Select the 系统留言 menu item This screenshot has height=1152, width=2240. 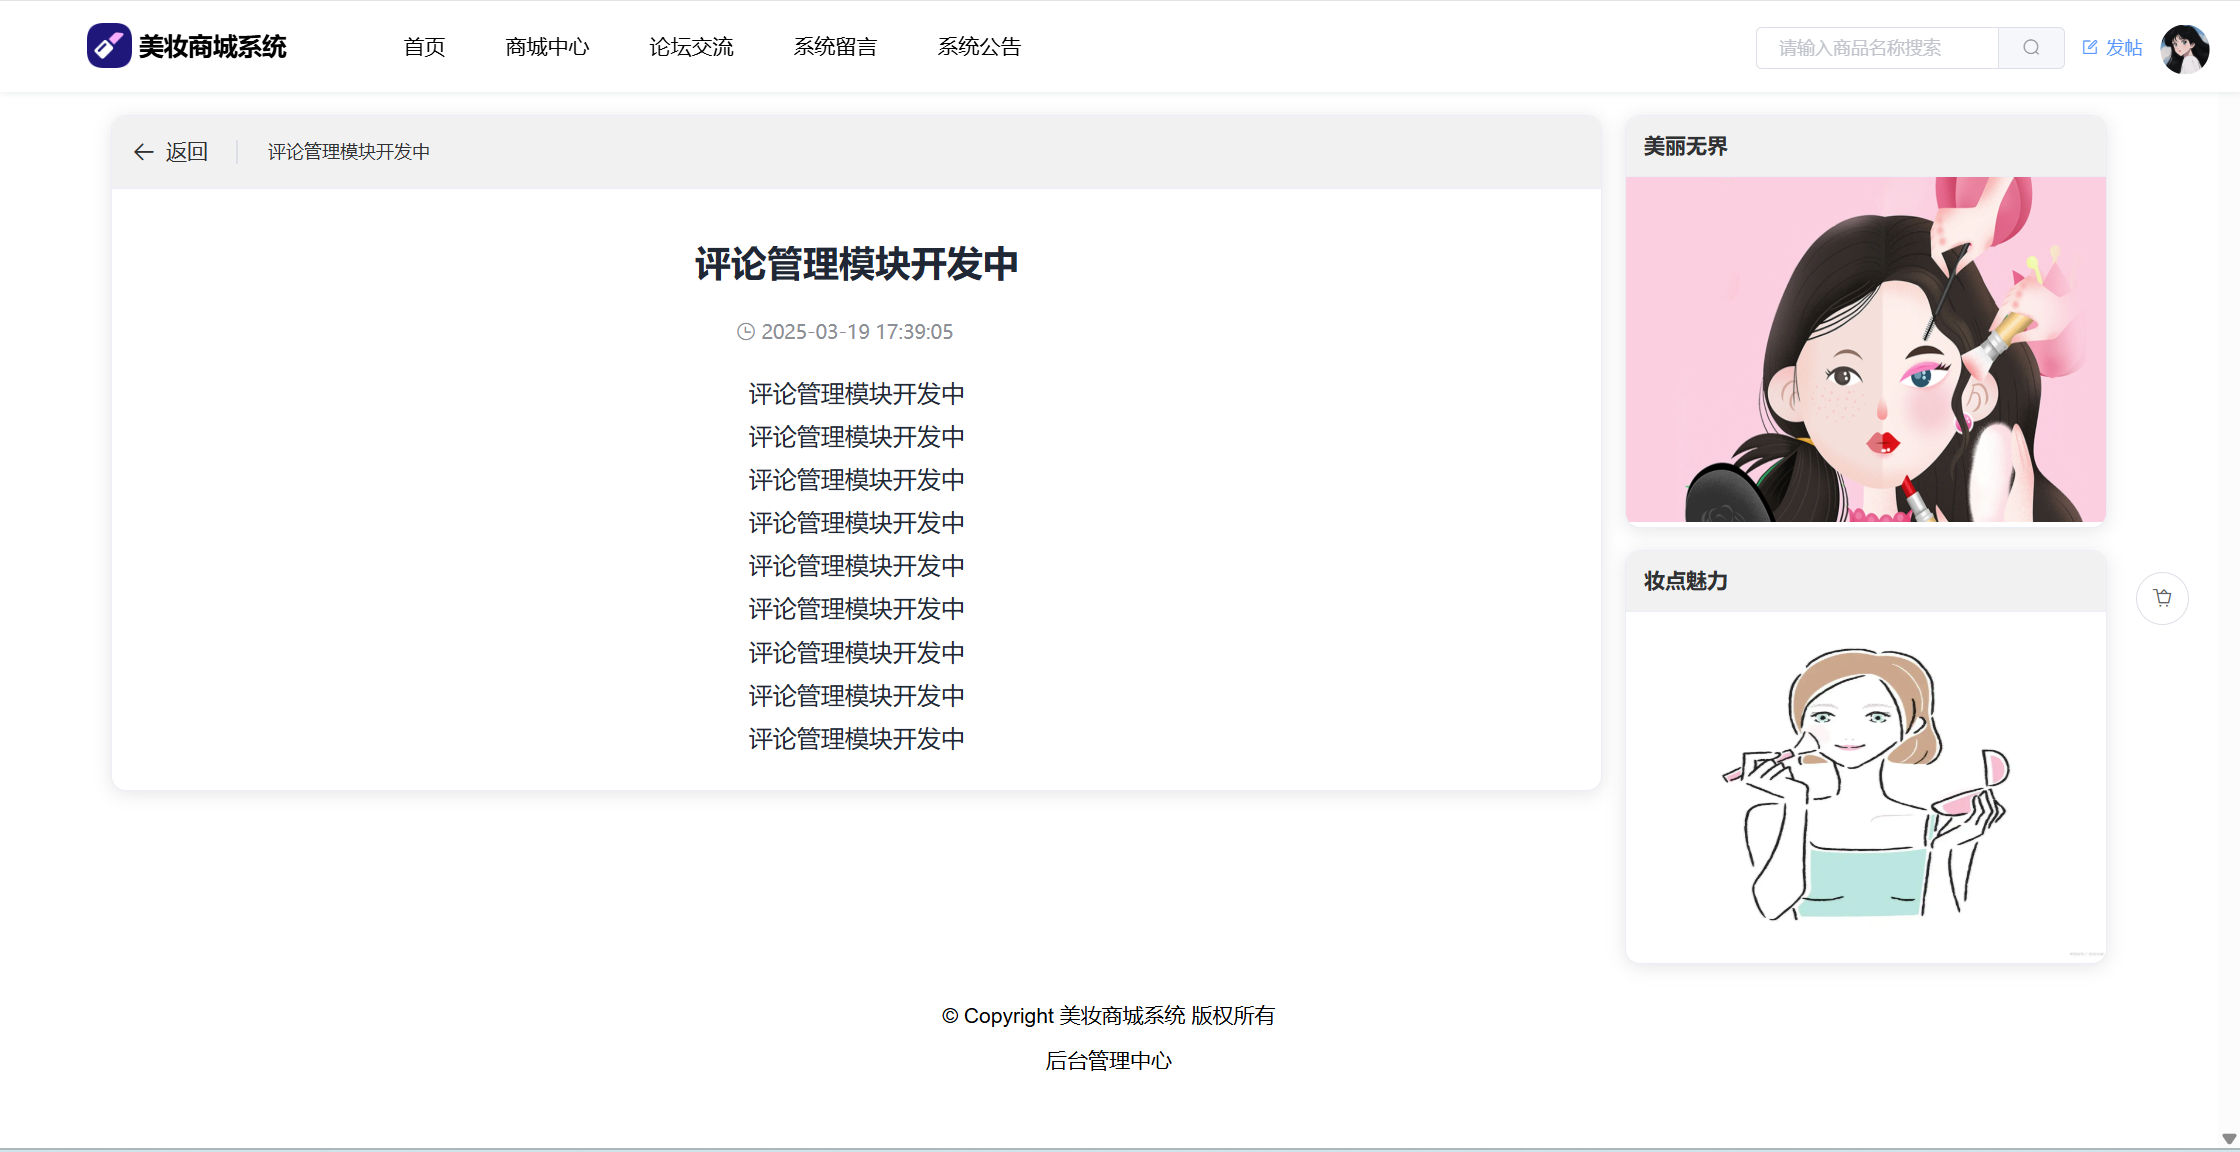point(835,47)
